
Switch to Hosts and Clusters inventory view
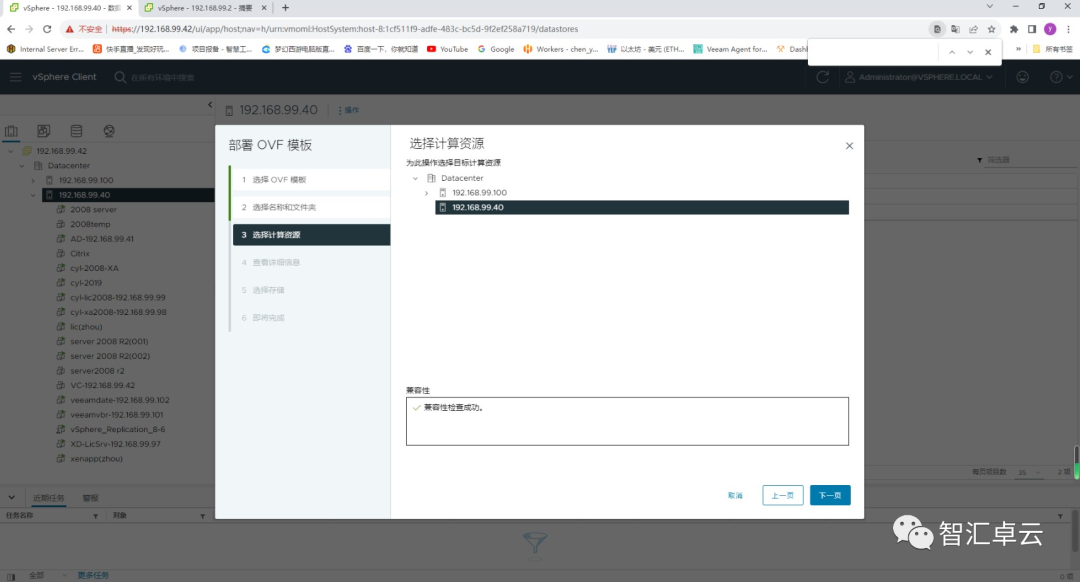[x=11, y=131]
